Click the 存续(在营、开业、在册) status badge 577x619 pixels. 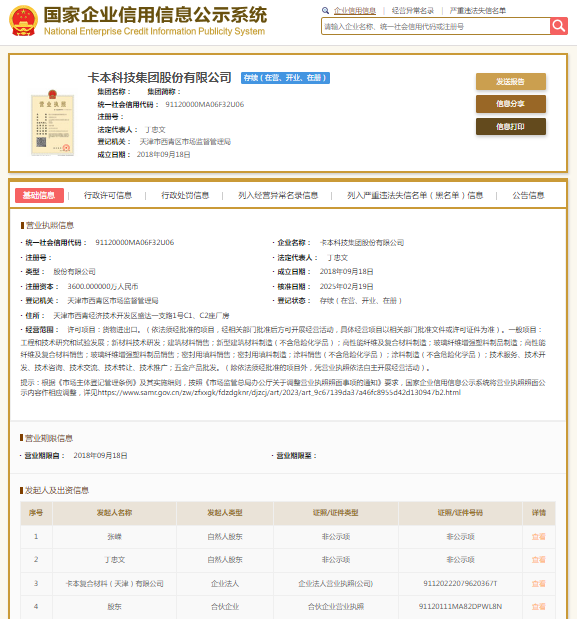pyautogui.click(x=285, y=78)
